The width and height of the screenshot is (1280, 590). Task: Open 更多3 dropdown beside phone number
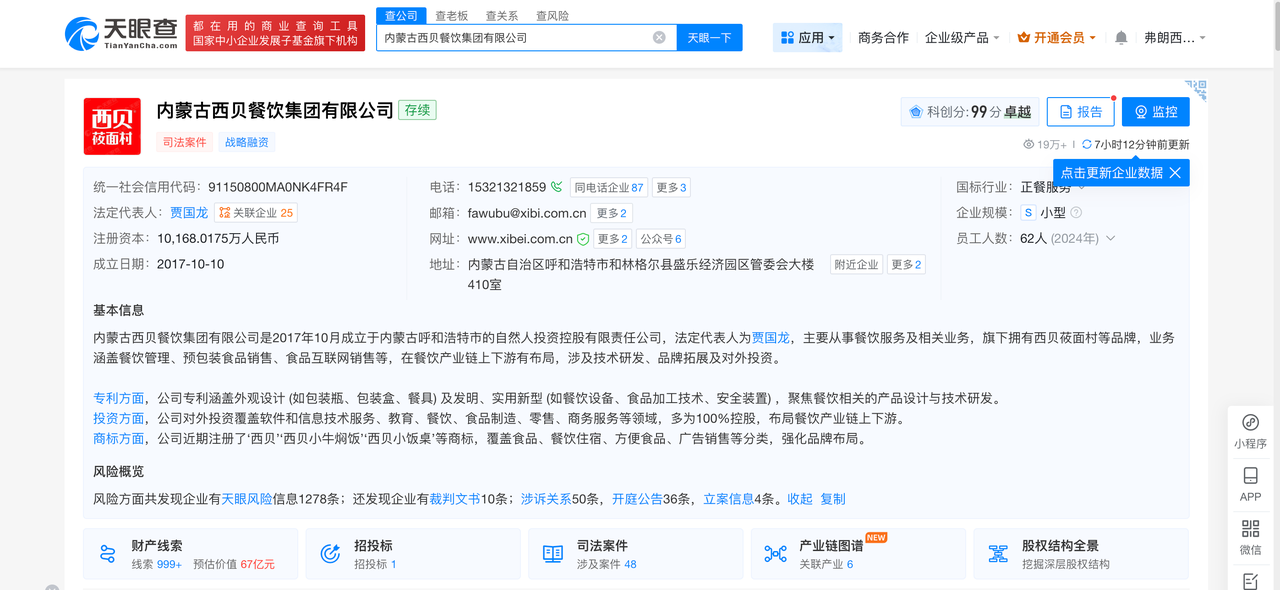[x=670, y=187]
